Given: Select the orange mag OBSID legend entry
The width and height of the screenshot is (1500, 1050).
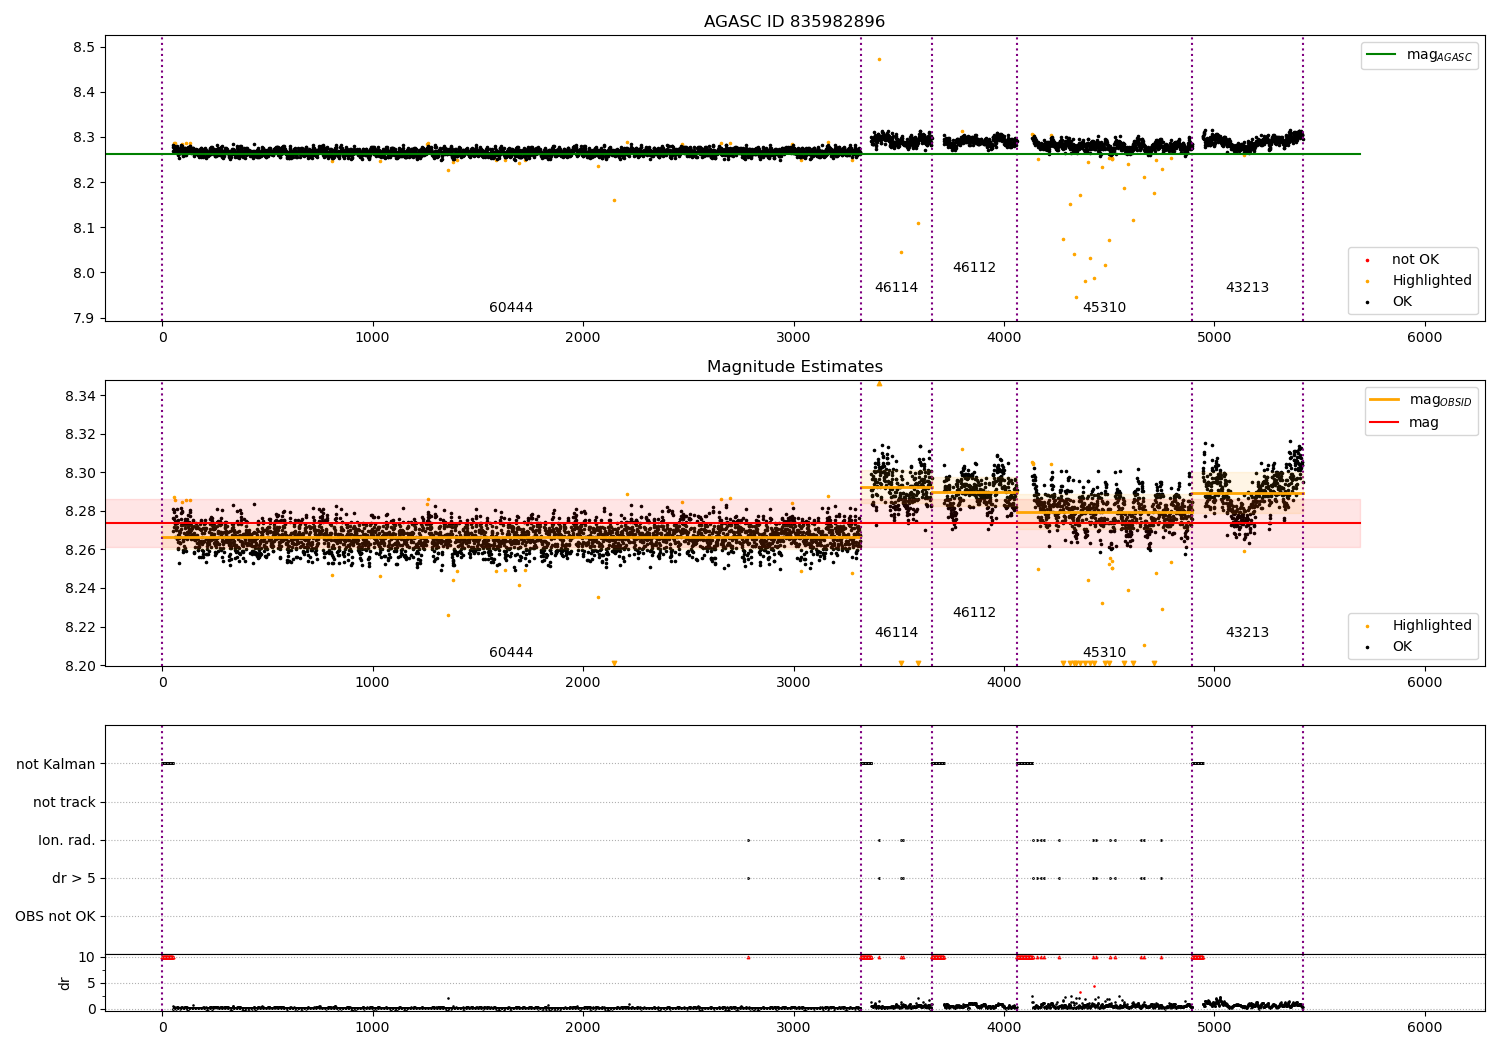Looking at the screenshot, I should (x=1420, y=400).
